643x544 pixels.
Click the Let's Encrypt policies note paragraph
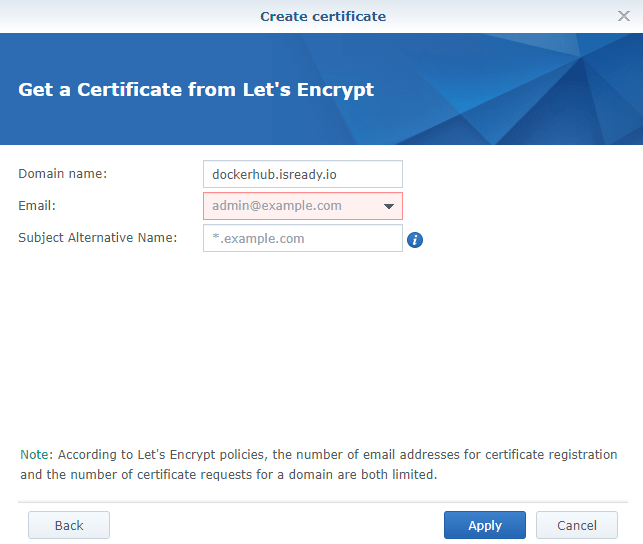320,465
